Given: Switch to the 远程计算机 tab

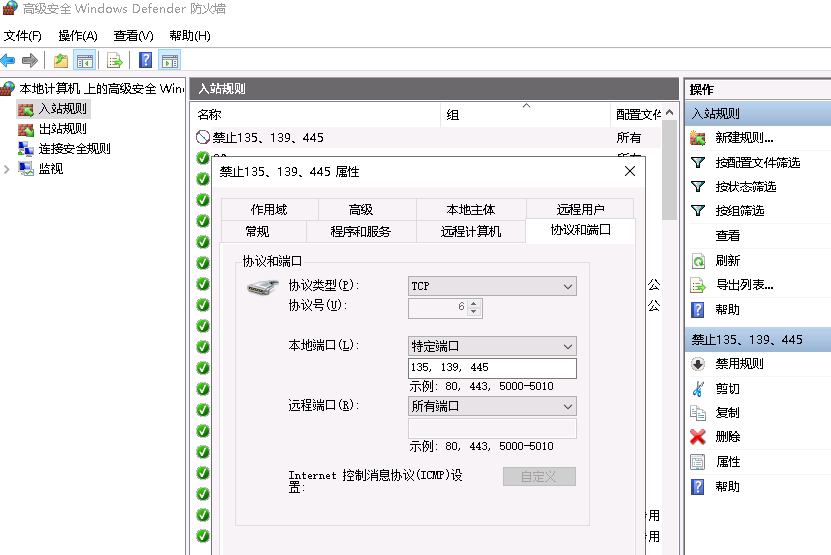Looking at the screenshot, I should pos(471,232).
